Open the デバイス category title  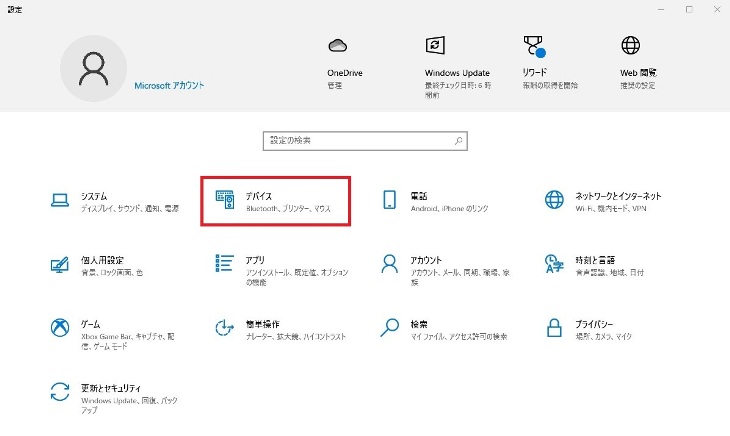coord(259,196)
